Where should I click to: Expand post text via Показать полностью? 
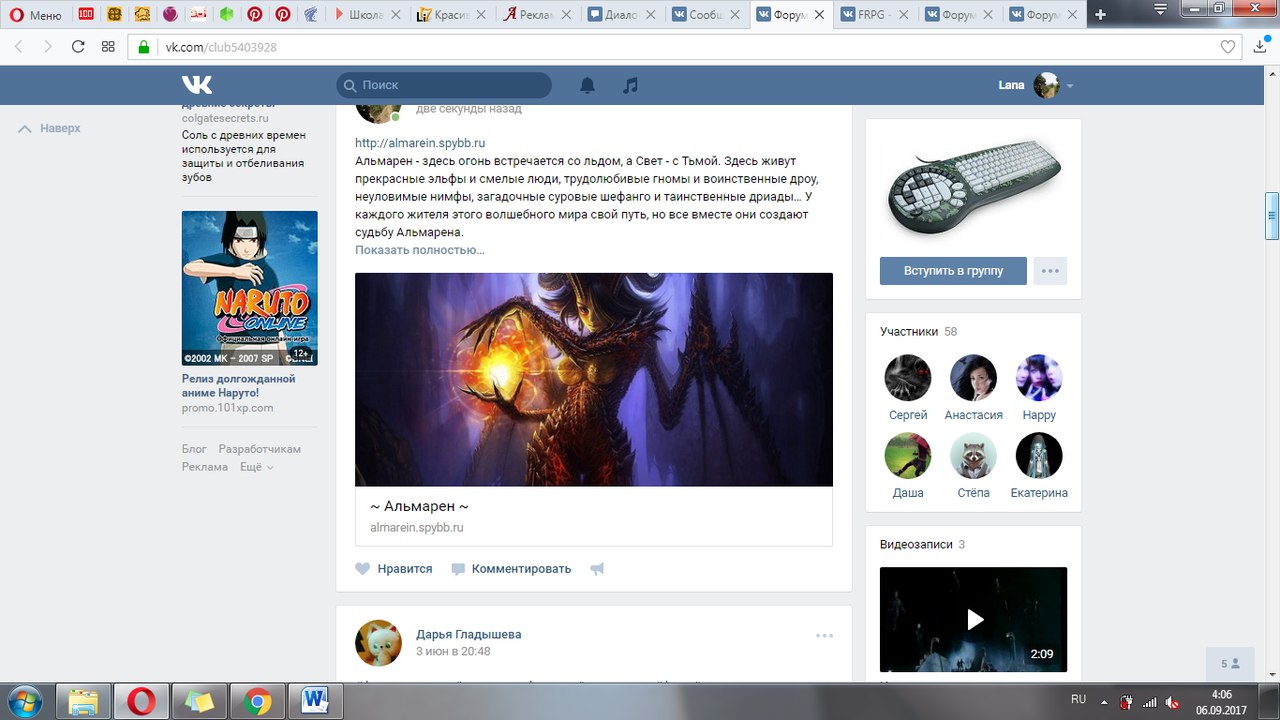pyautogui.click(x=419, y=250)
